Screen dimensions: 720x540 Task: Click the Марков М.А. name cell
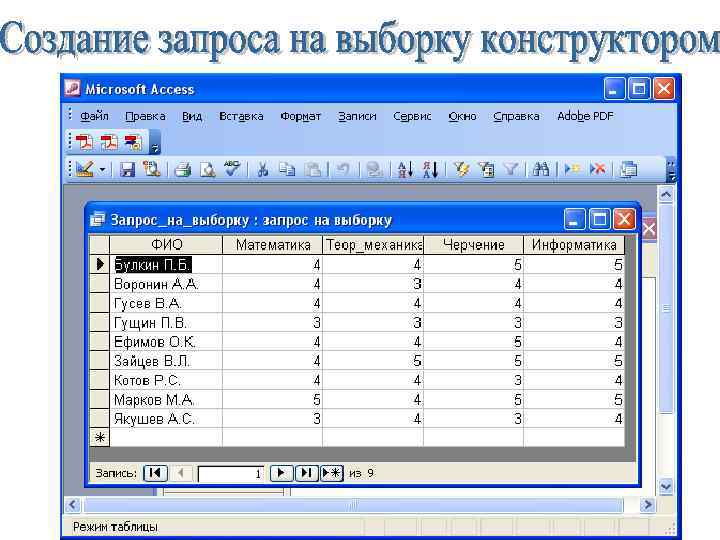click(x=166, y=399)
